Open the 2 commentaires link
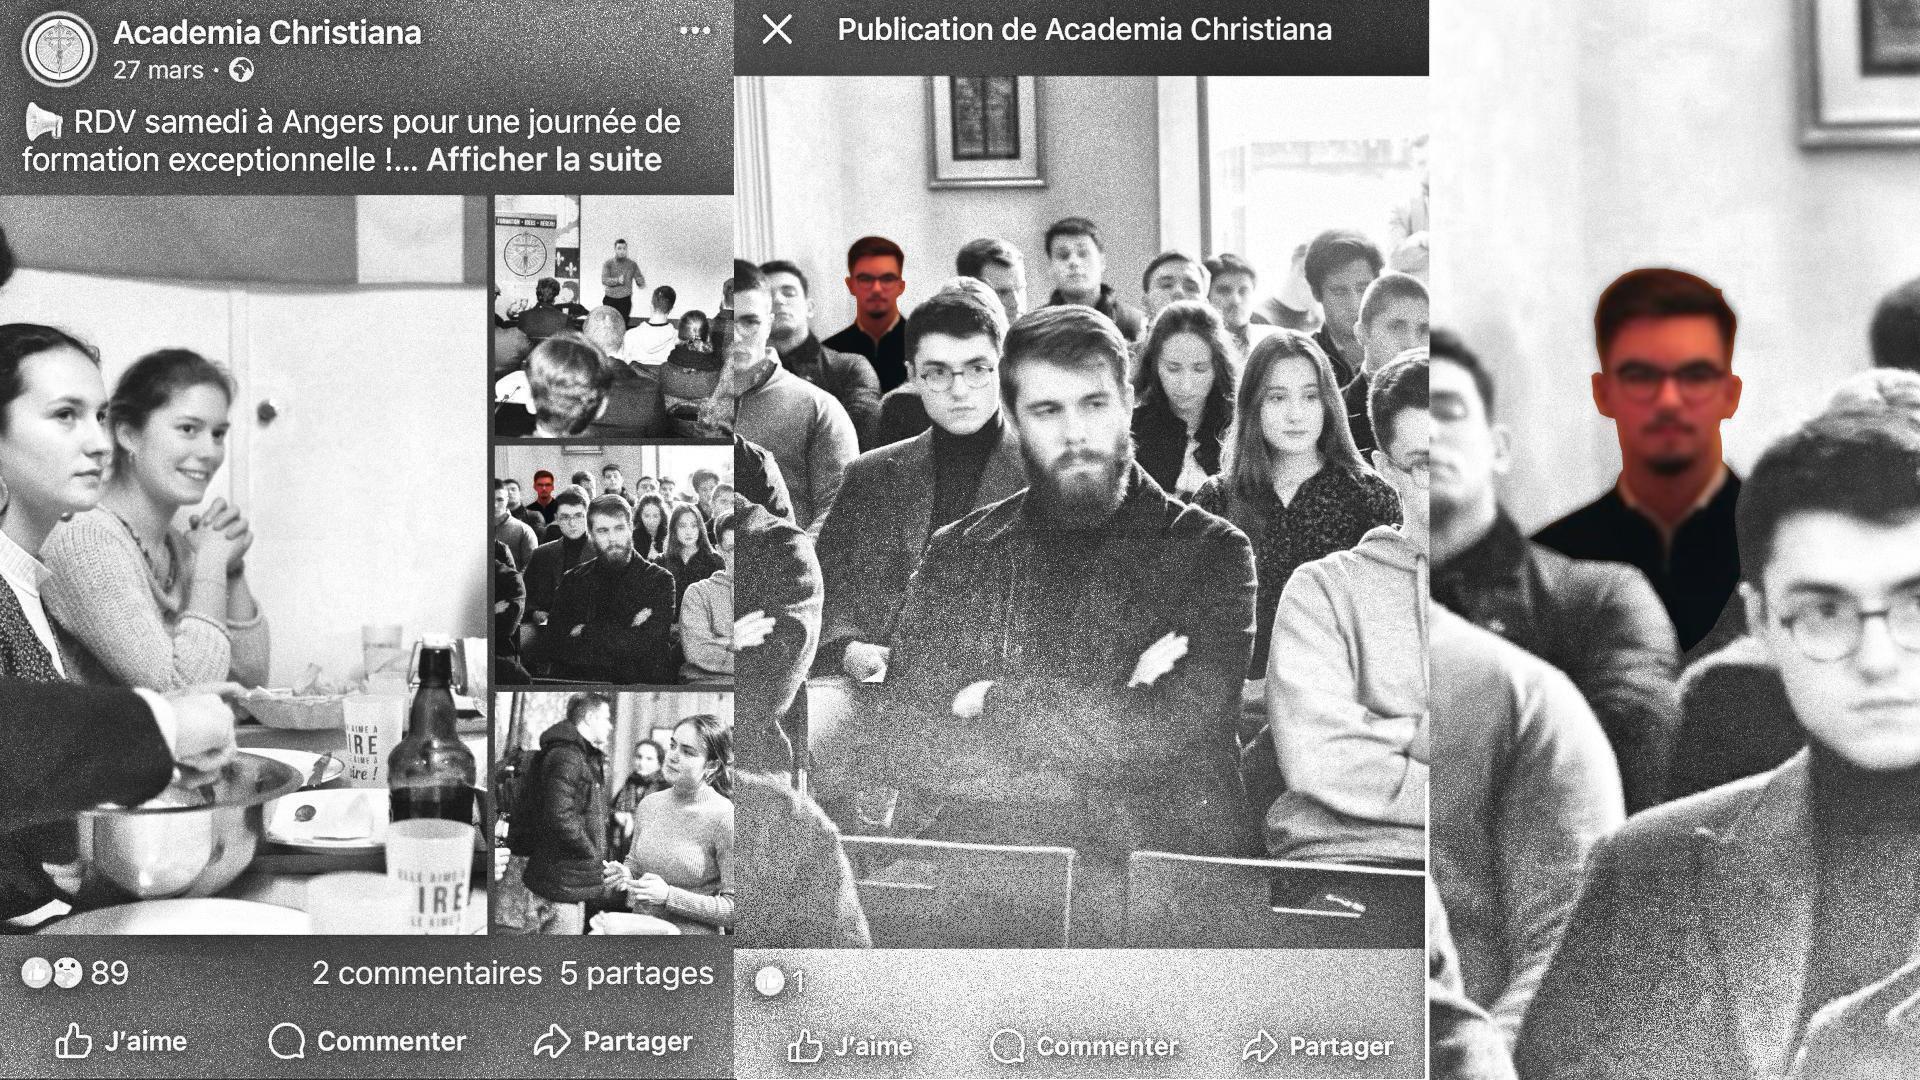 pos(427,973)
